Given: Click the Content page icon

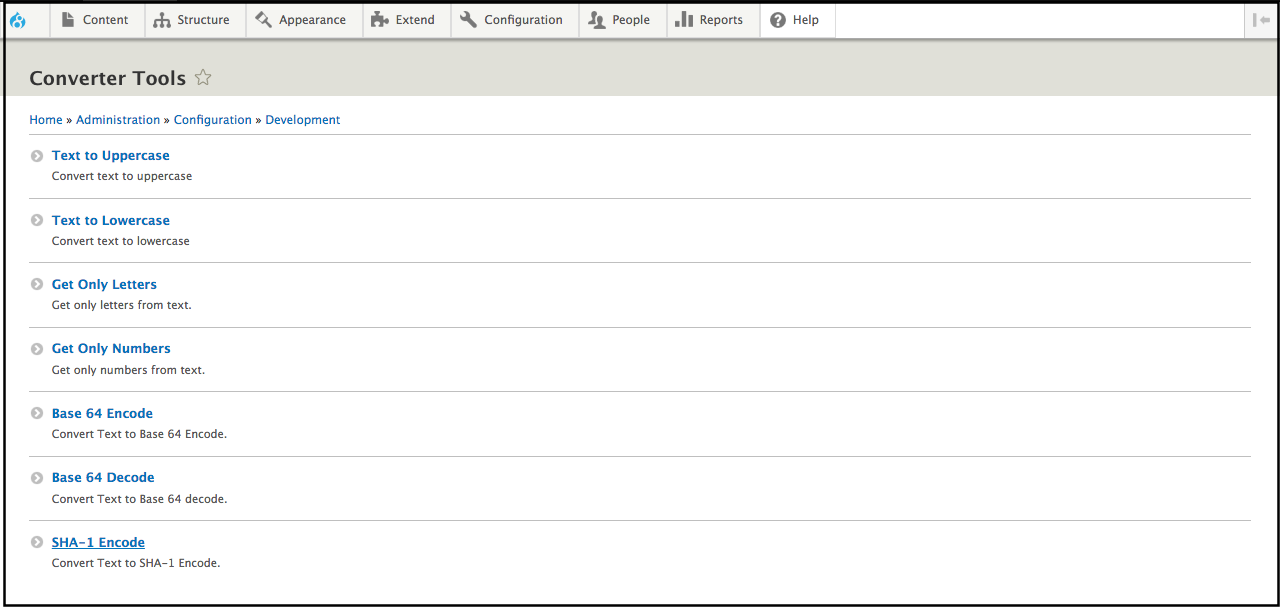Looking at the screenshot, I should pyautogui.click(x=68, y=19).
